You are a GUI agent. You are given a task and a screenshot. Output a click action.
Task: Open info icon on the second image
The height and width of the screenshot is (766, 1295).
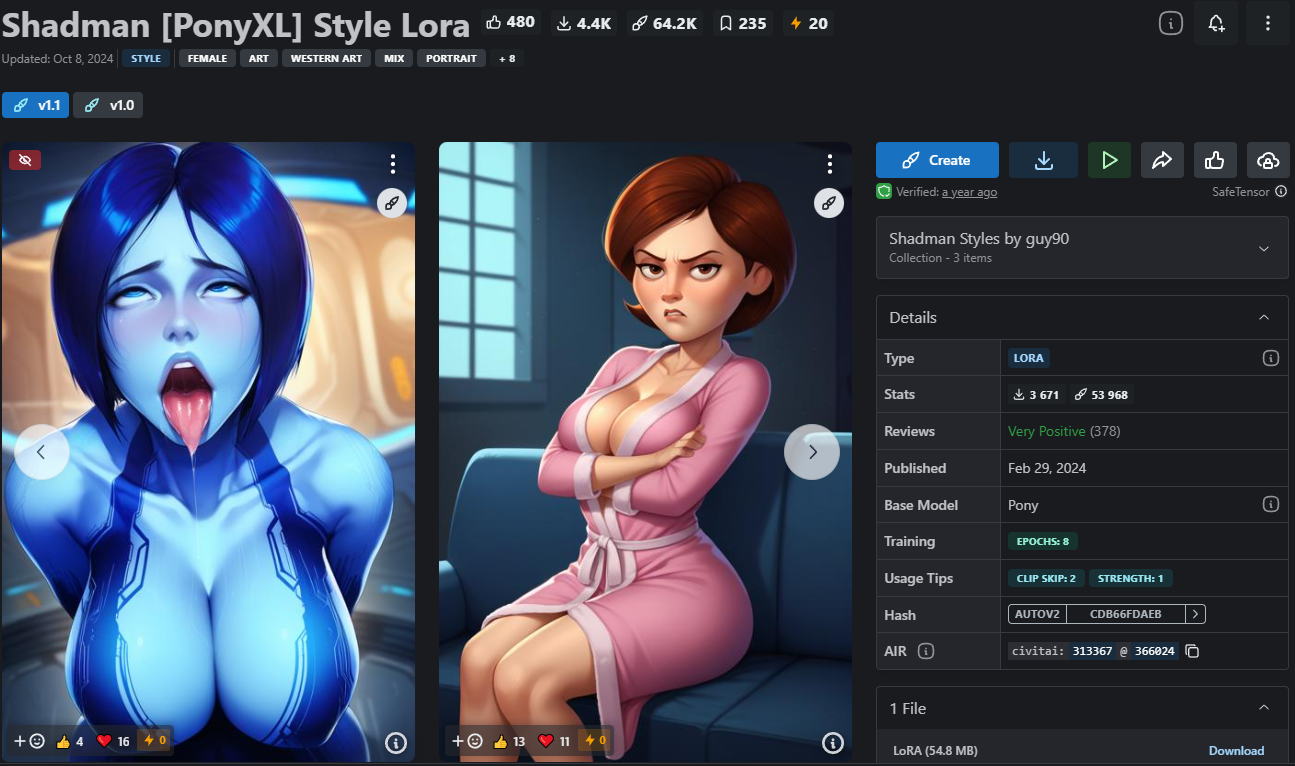click(833, 742)
